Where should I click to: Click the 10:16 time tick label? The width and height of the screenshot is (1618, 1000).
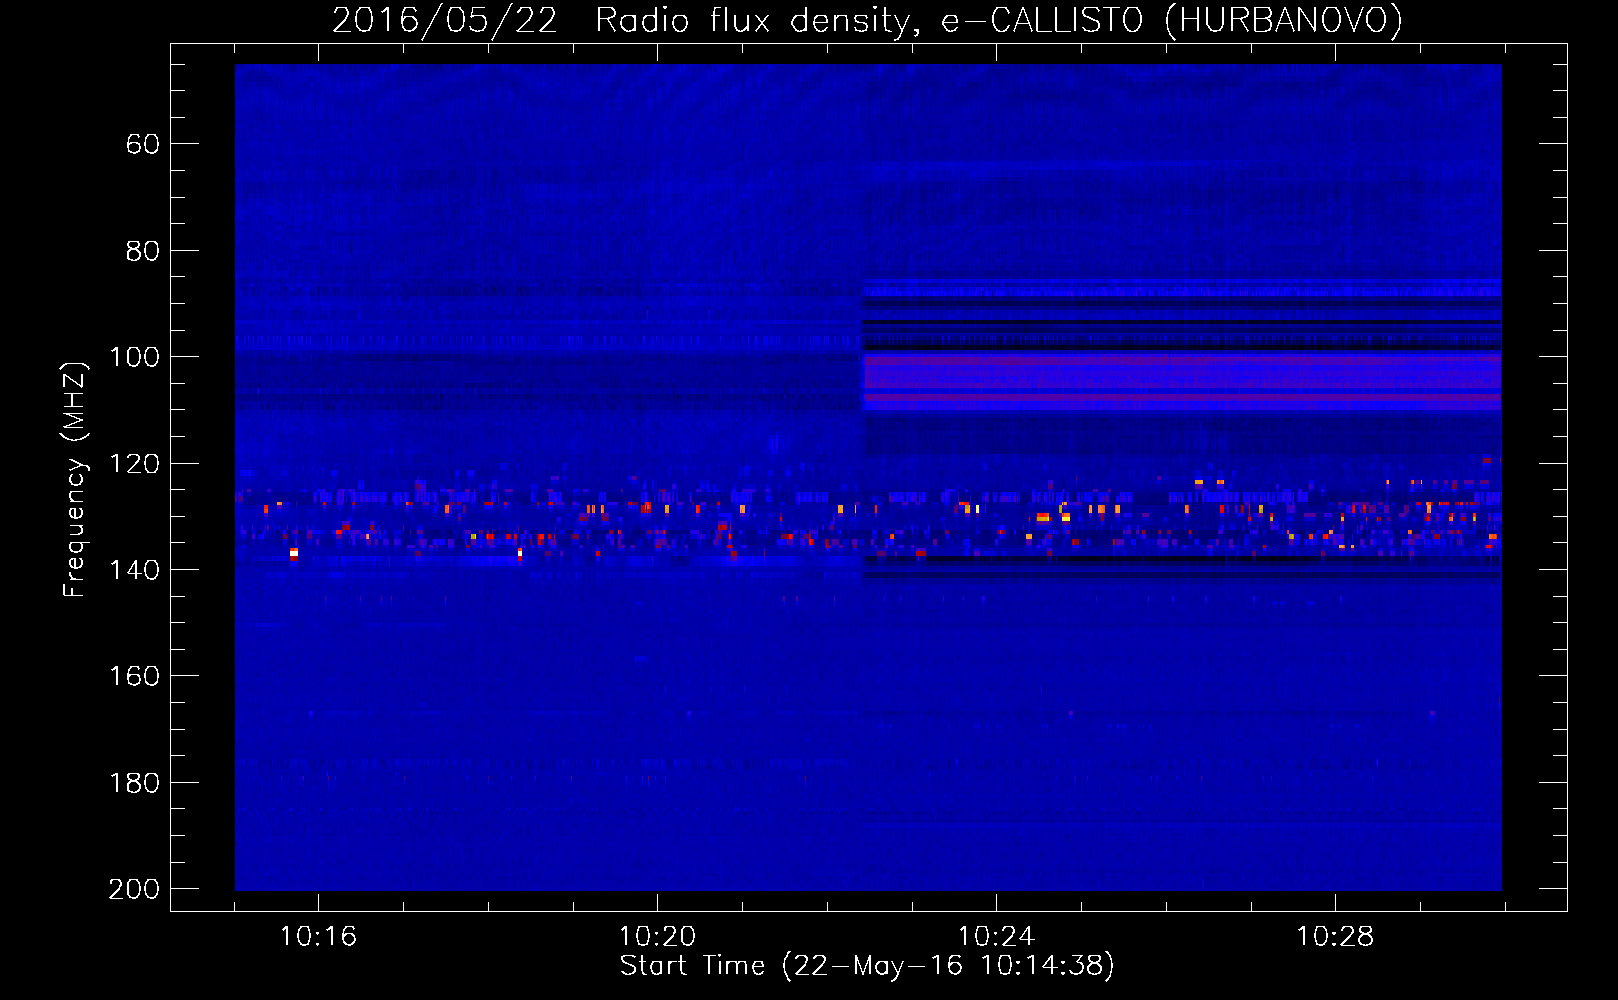(318, 937)
